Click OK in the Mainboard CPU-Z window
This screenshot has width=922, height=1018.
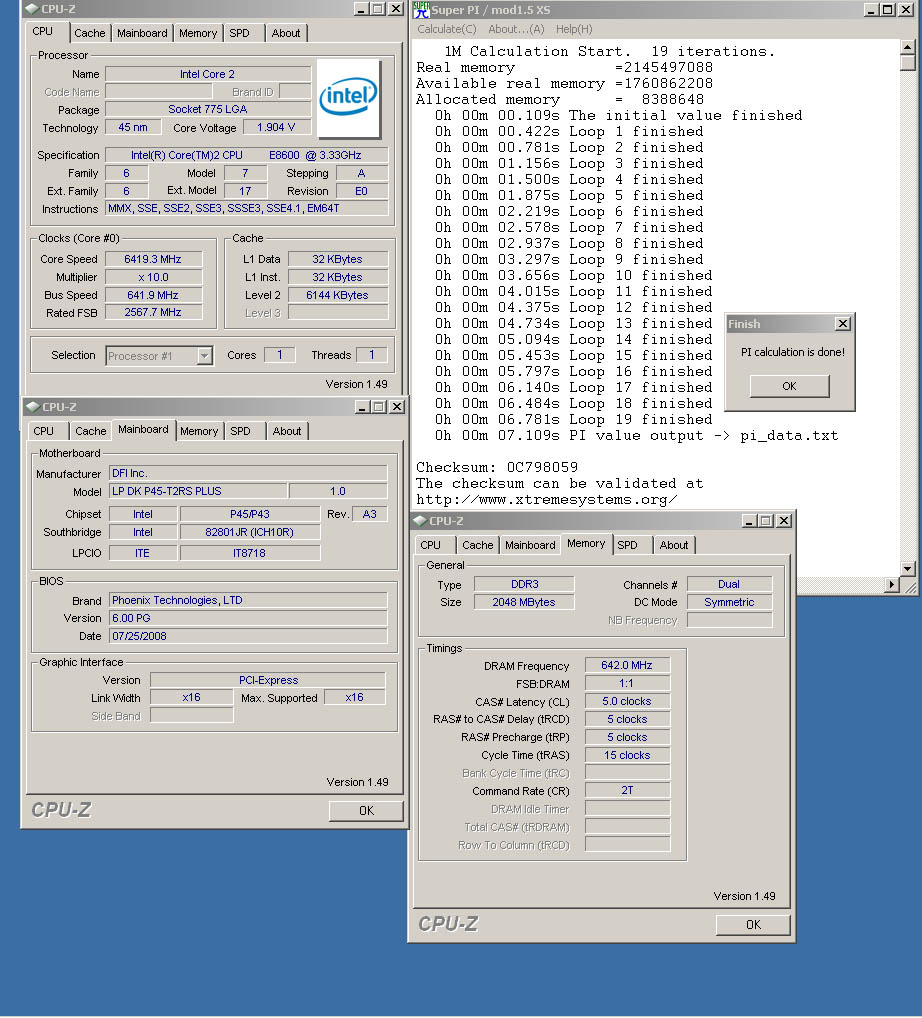366,811
